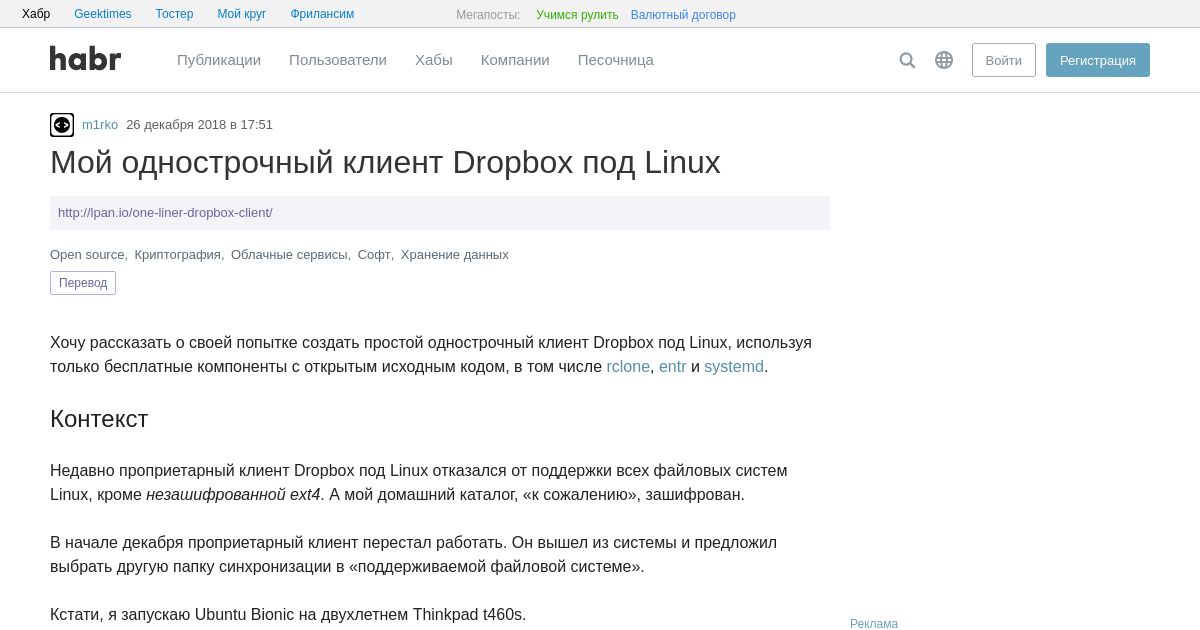The height and width of the screenshot is (630, 1200).
Task: Click the Регистрация button
Action: pyautogui.click(x=1098, y=60)
